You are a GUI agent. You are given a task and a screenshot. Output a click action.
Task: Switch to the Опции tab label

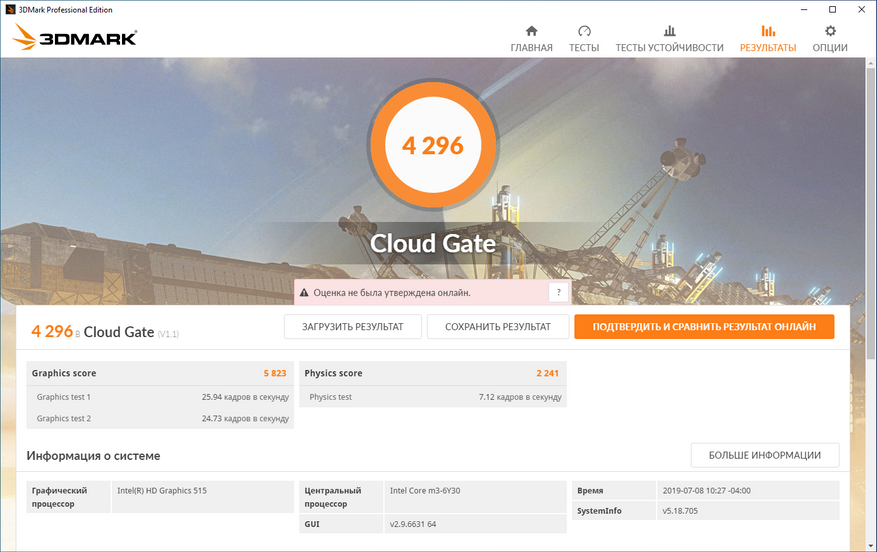pyautogui.click(x=830, y=48)
